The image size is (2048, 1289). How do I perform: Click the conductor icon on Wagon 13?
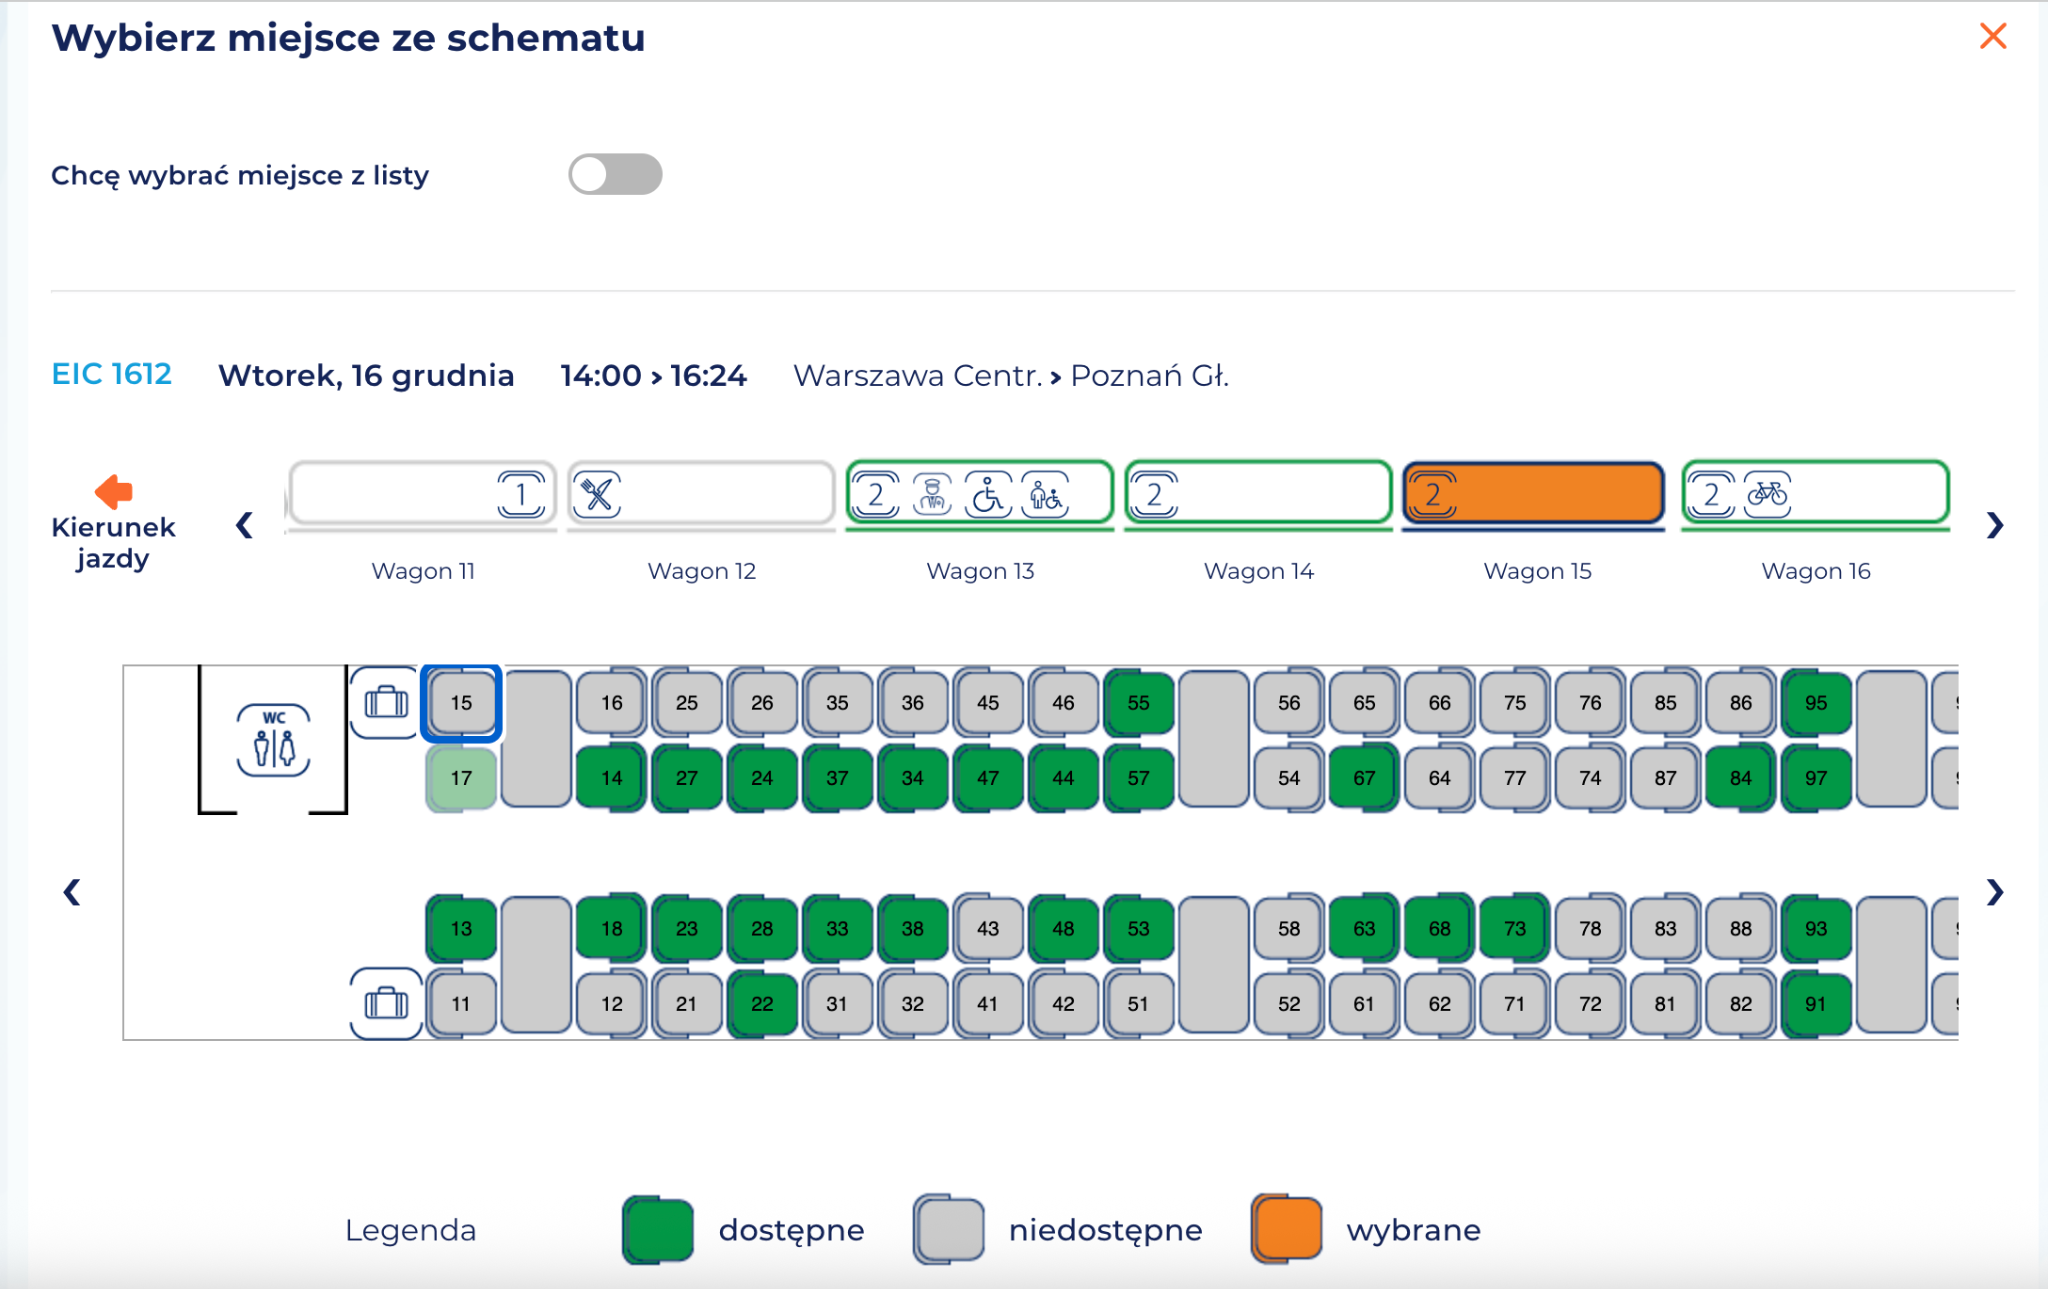932,493
